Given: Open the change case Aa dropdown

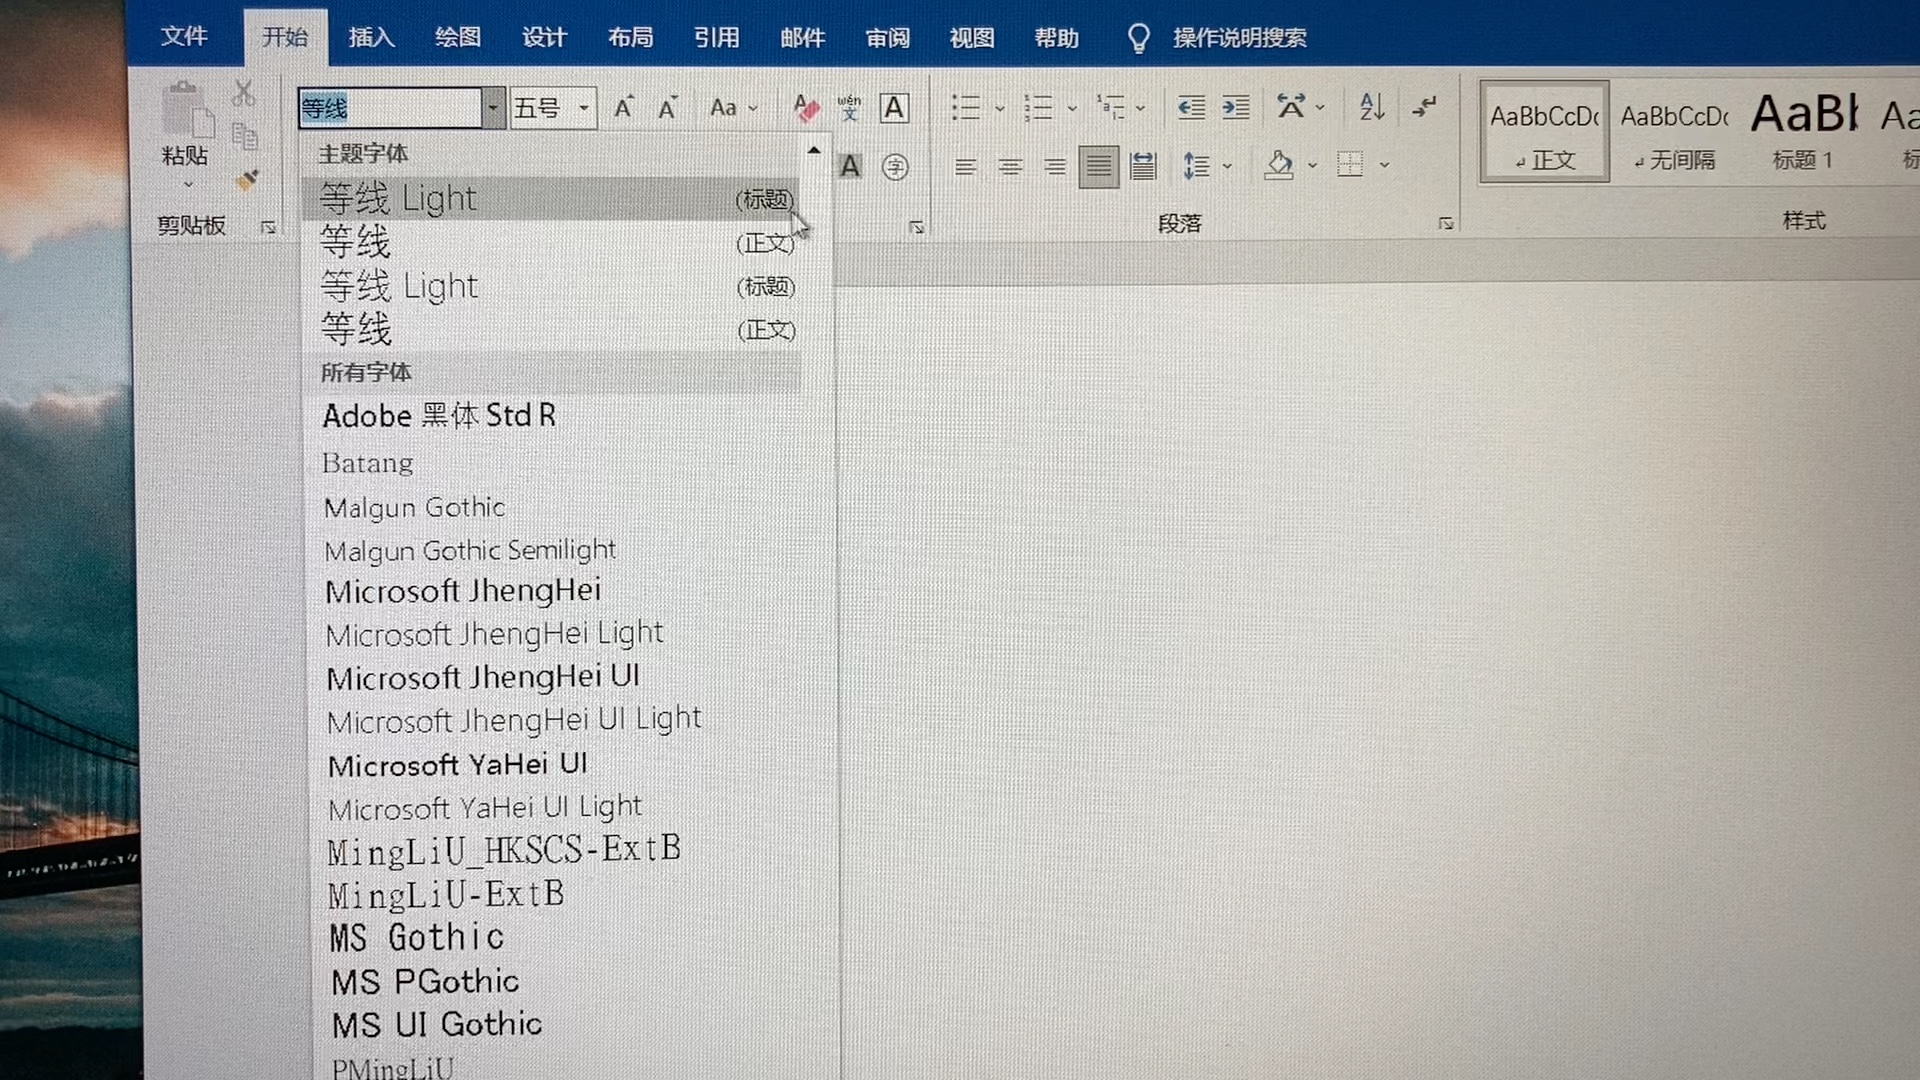Looking at the screenshot, I should 733,107.
